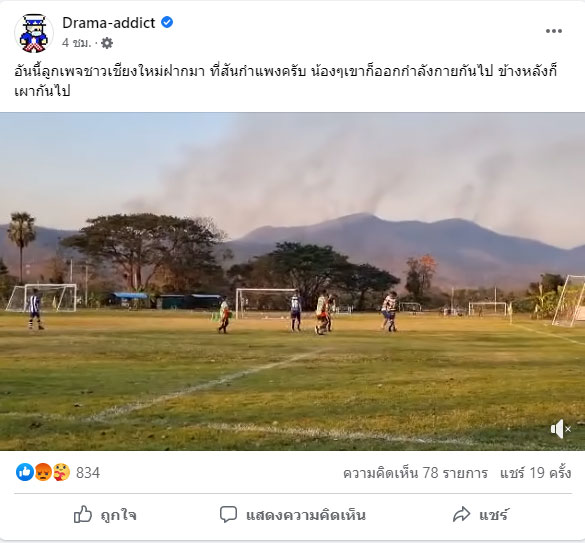Viewport: 585px width, 543px height.
Task: Open the three-dot post options menu
Action: pos(554,31)
